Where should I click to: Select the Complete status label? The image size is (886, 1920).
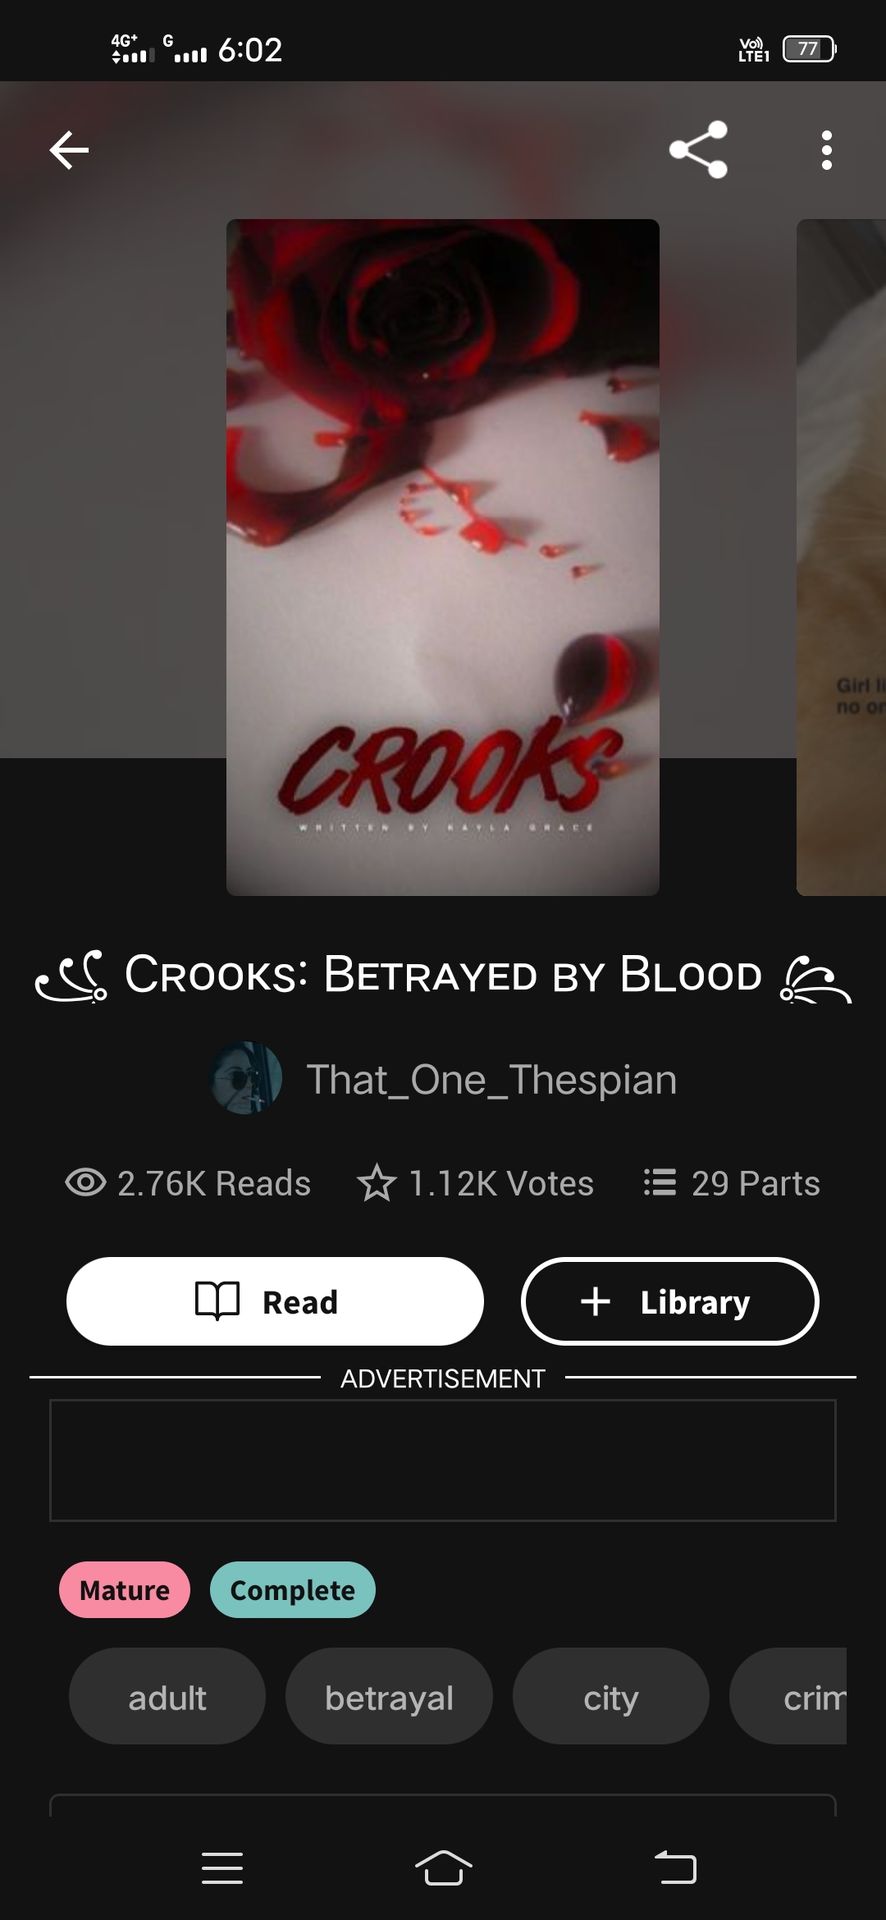click(x=293, y=1590)
